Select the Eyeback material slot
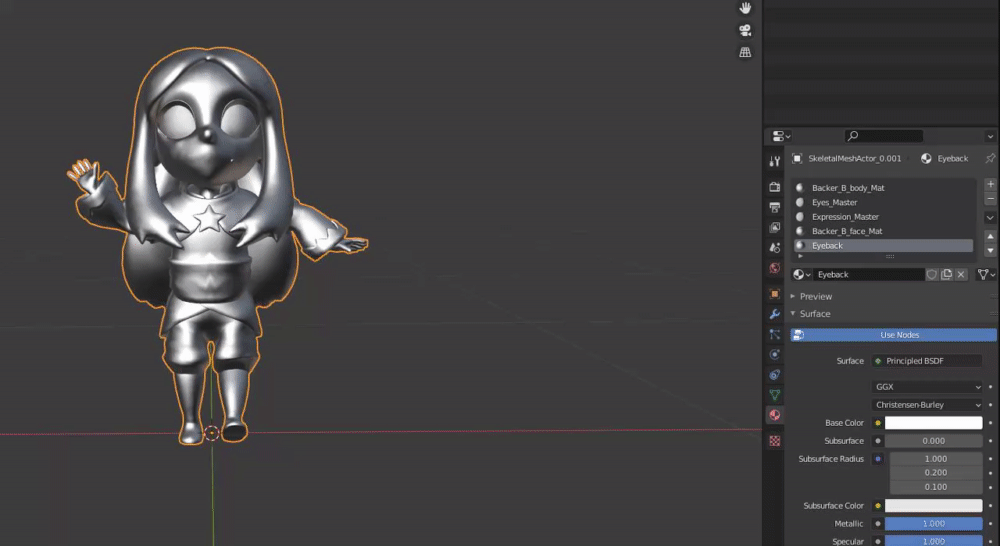The height and width of the screenshot is (546, 1000). (883, 246)
